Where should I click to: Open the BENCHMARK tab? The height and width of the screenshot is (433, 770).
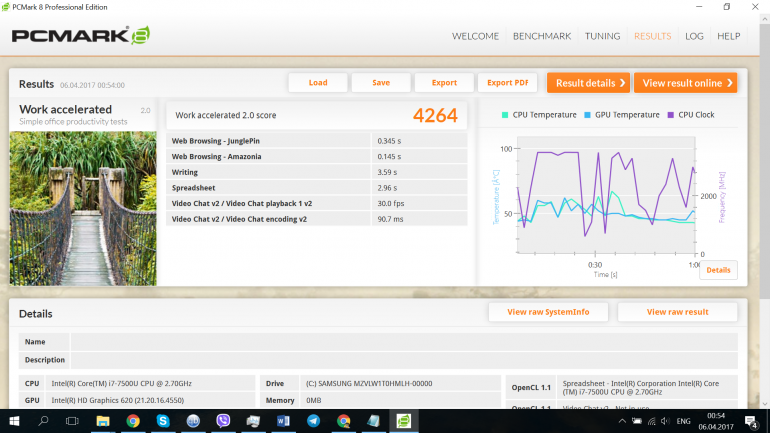(542, 36)
